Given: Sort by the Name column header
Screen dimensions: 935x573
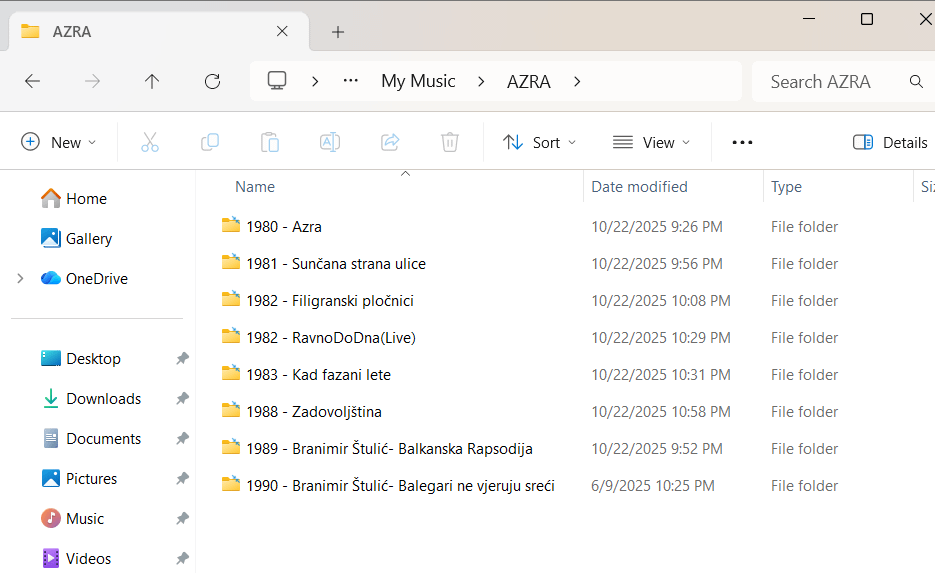Looking at the screenshot, I should (x=255, y=187).
